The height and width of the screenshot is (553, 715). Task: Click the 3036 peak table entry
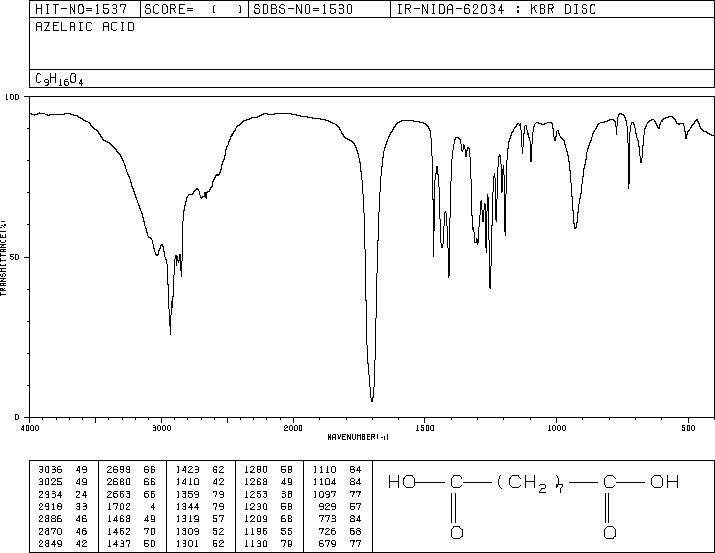[x=63, y=470]
